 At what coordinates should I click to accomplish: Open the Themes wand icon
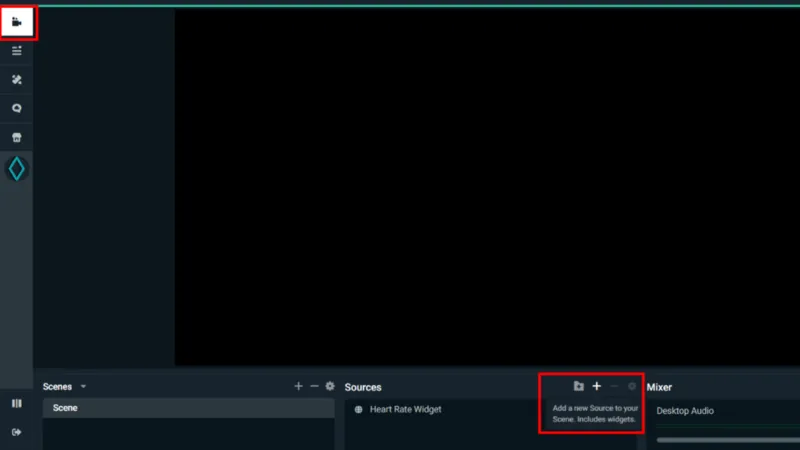pos(17,80)
